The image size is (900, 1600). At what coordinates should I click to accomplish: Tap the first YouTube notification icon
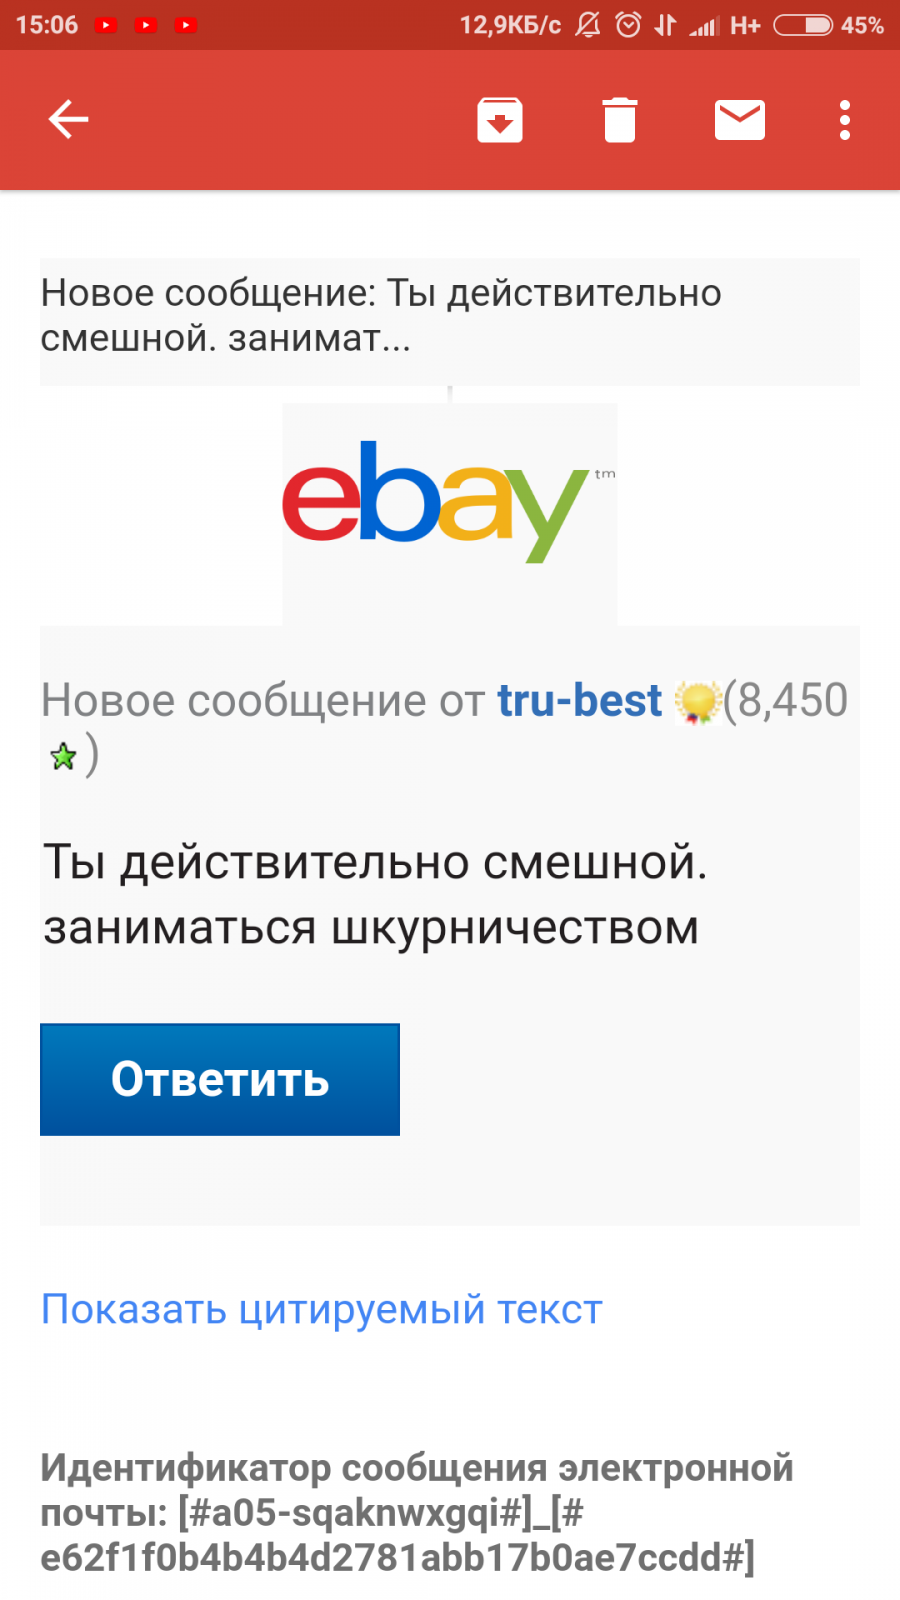[107, 25]
